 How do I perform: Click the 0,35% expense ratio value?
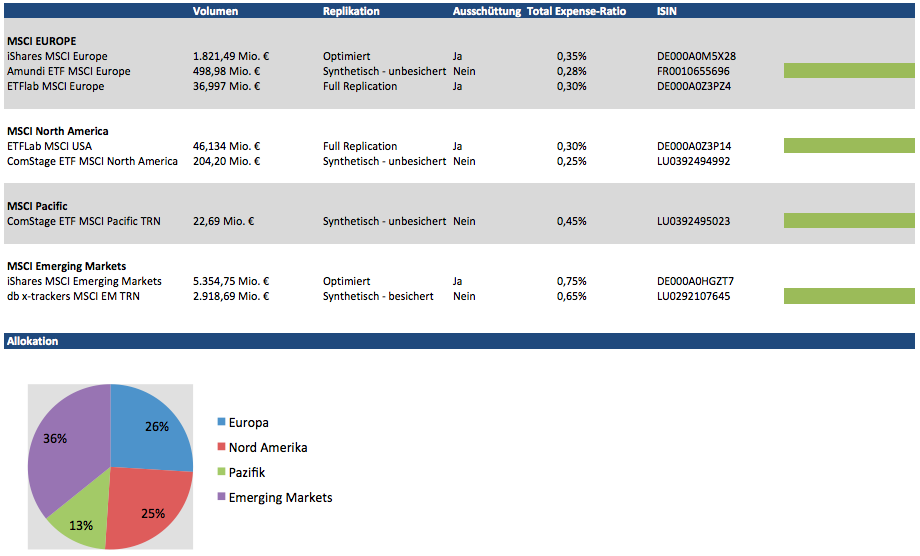[x=571, y=56]
